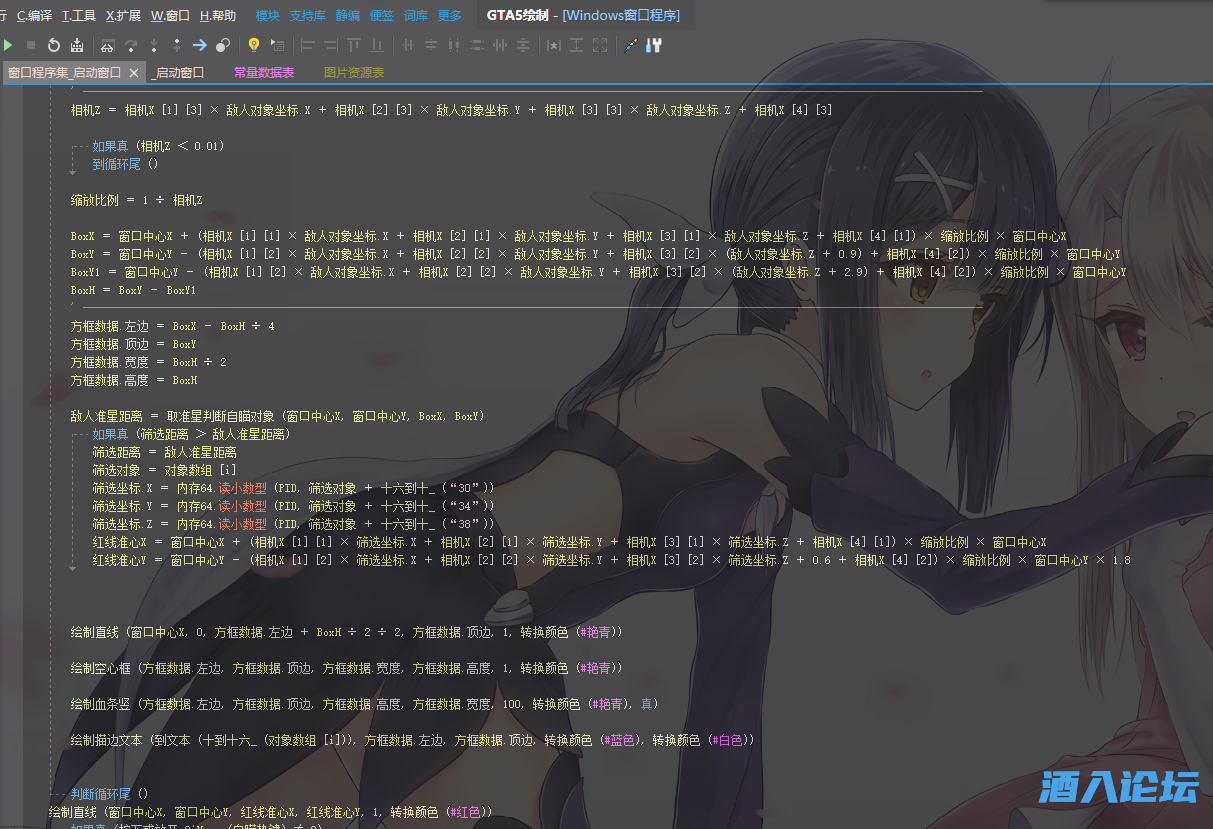Click the center vertically alignment icon

430,45
